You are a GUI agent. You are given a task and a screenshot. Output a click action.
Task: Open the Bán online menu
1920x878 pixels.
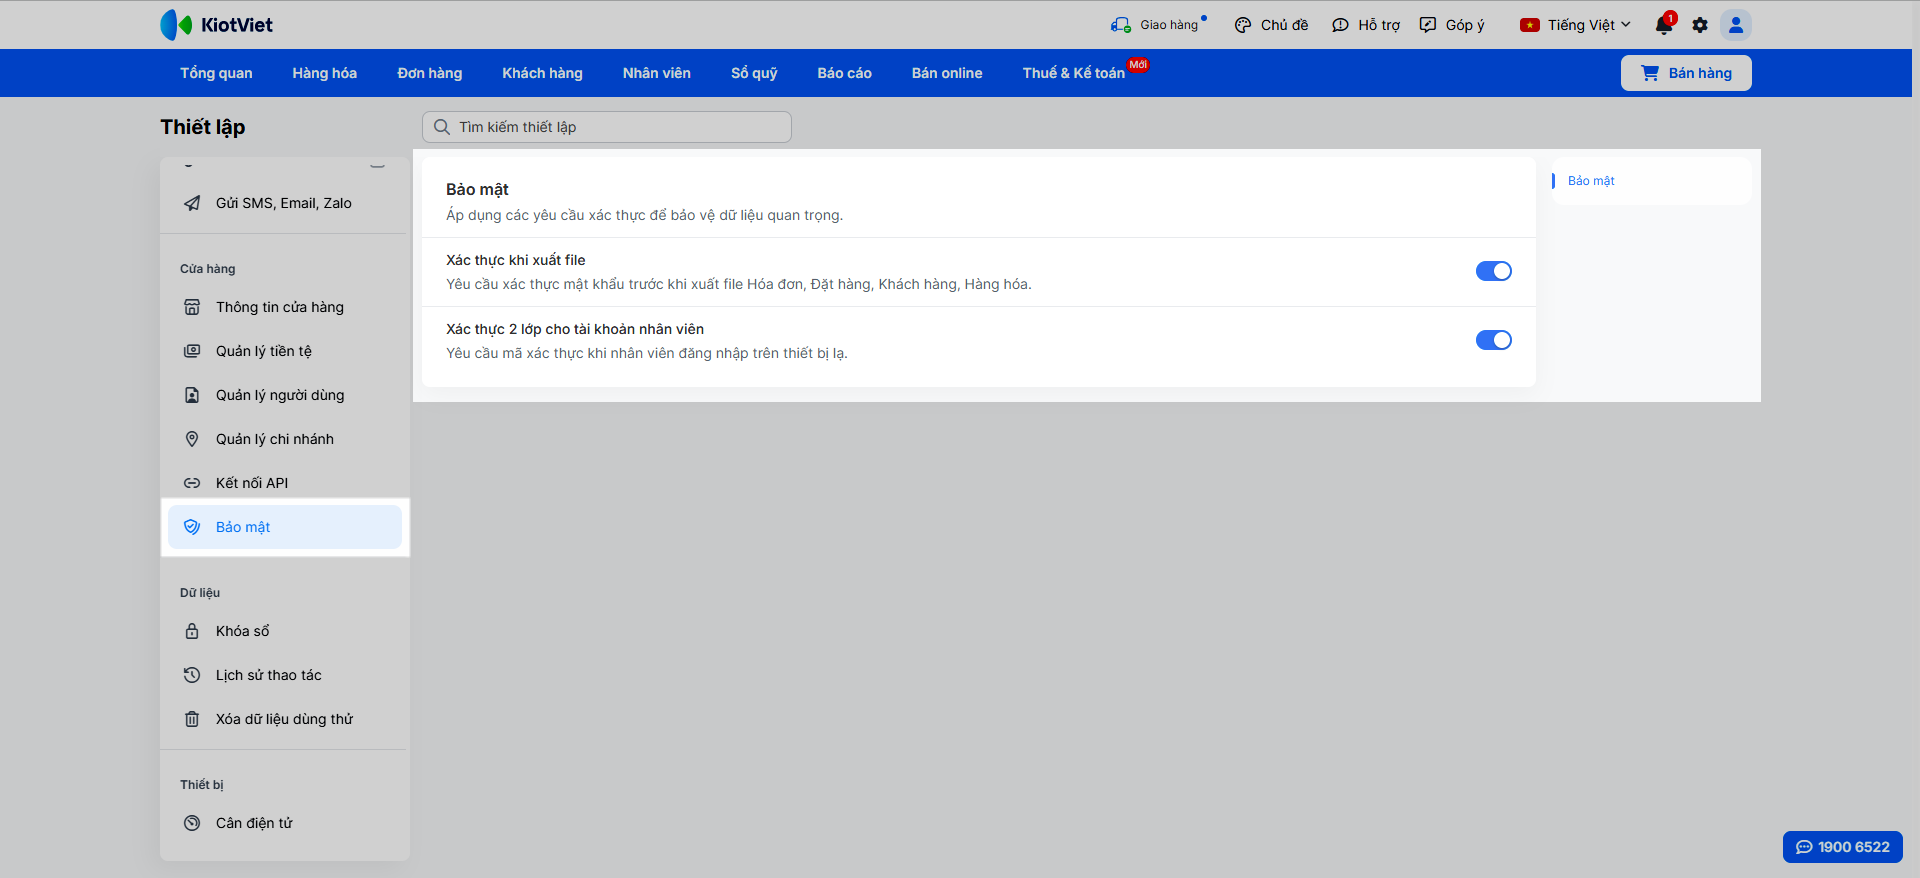pyautogui.click(x=947, y=73)
